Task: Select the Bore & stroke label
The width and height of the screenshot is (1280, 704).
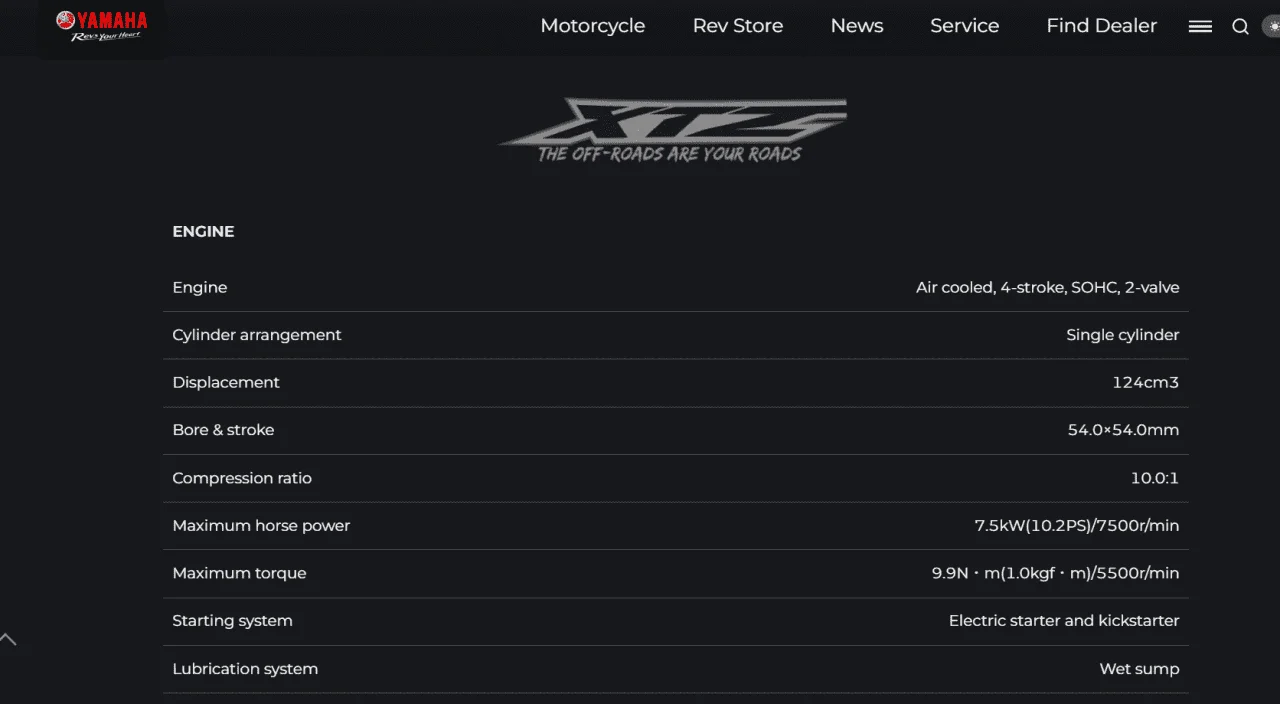Action: (223, 430)
